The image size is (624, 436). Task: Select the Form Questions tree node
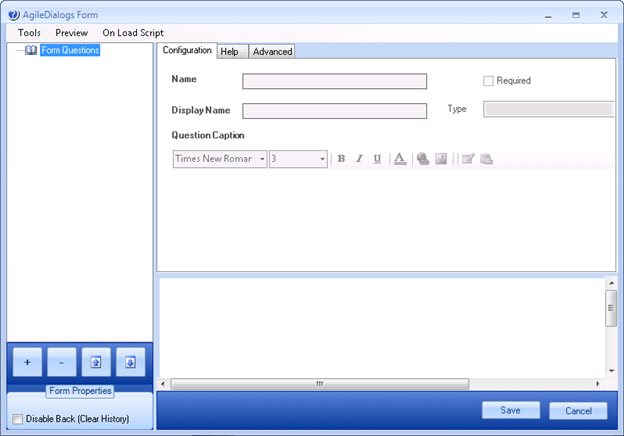click(70, 50)
